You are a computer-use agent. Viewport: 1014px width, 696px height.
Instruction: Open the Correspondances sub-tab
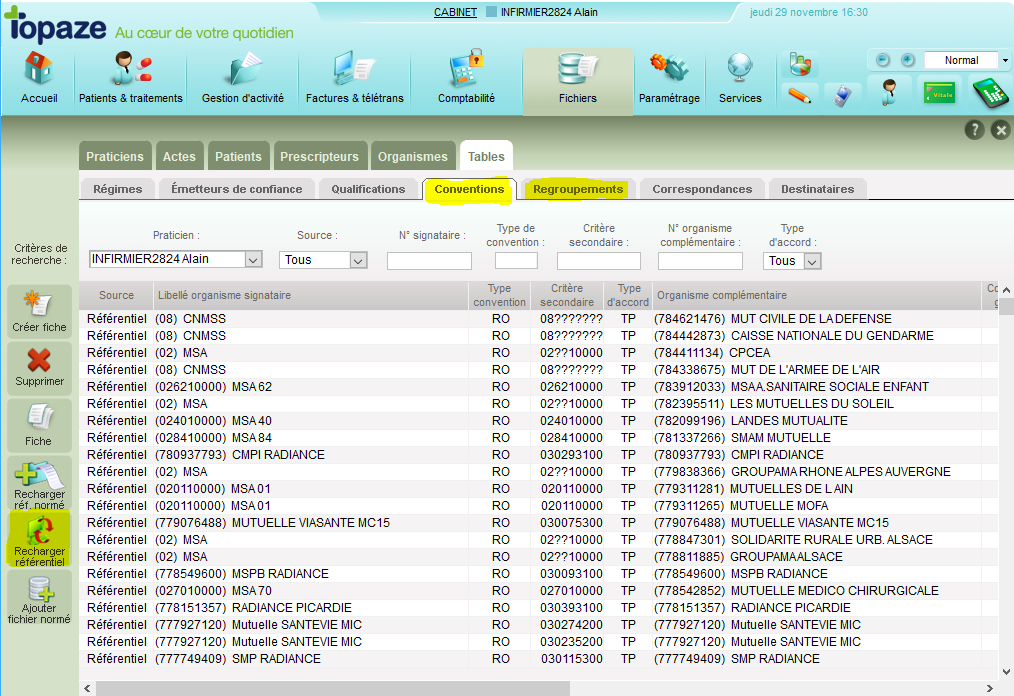click(702, 189)
